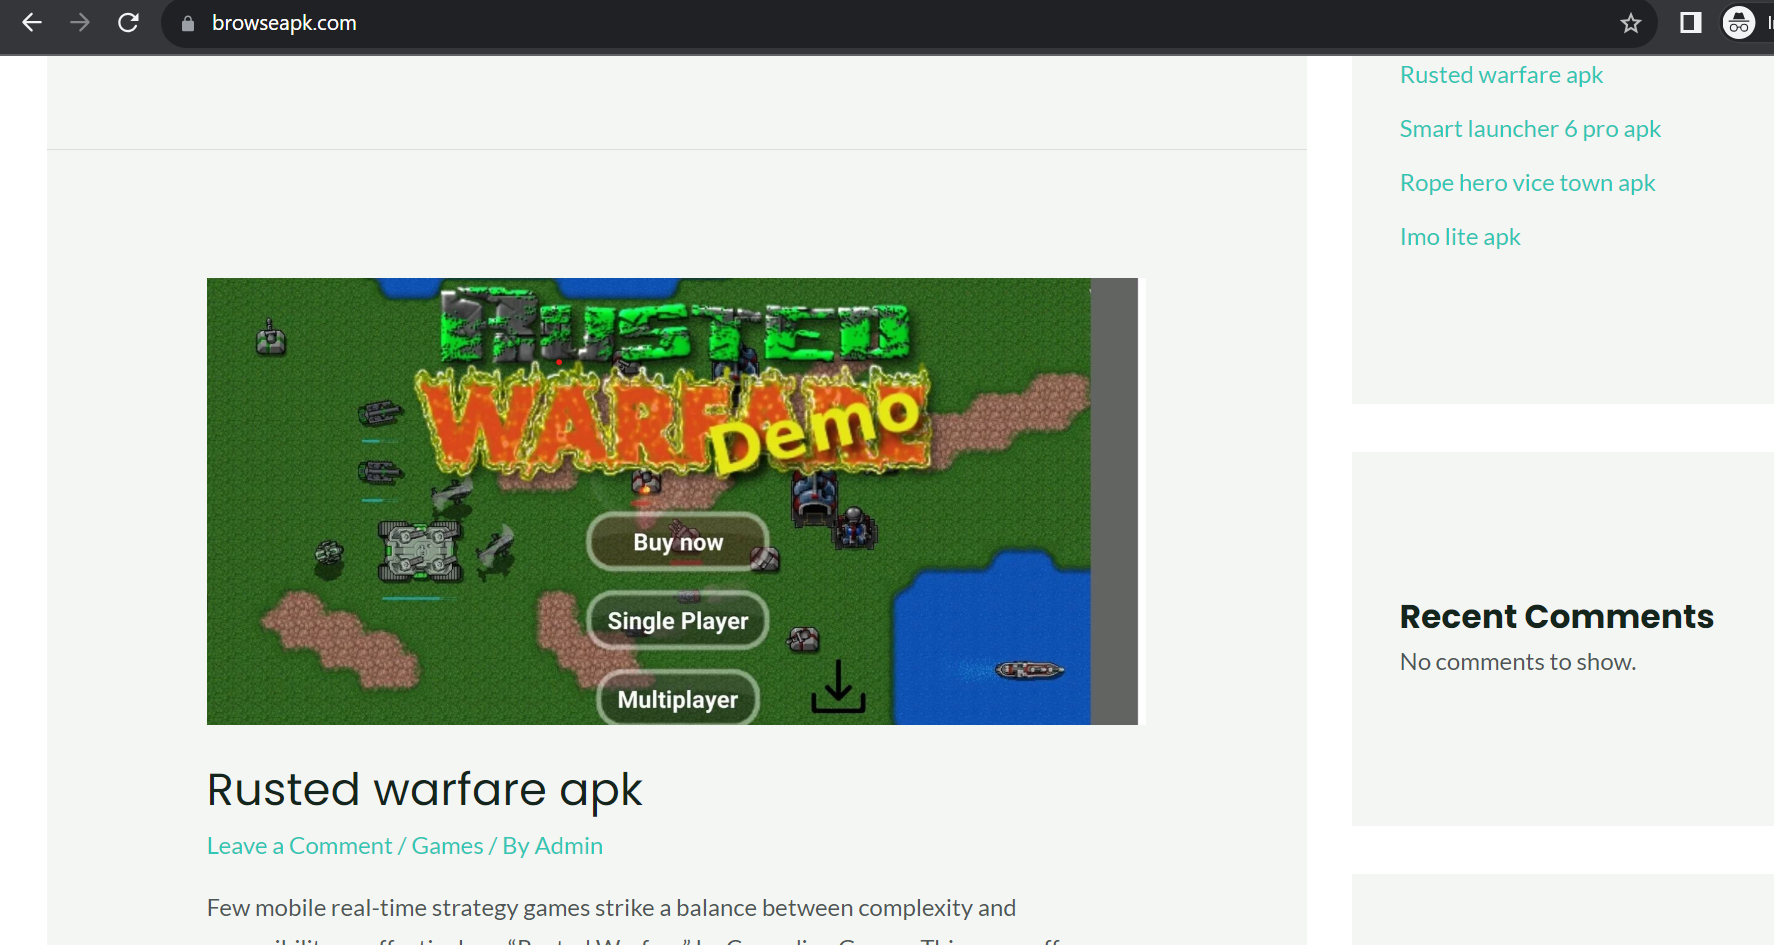Reload the browseapk.com page
This screenshot has height=945, width=1774.
coord(128,22)
